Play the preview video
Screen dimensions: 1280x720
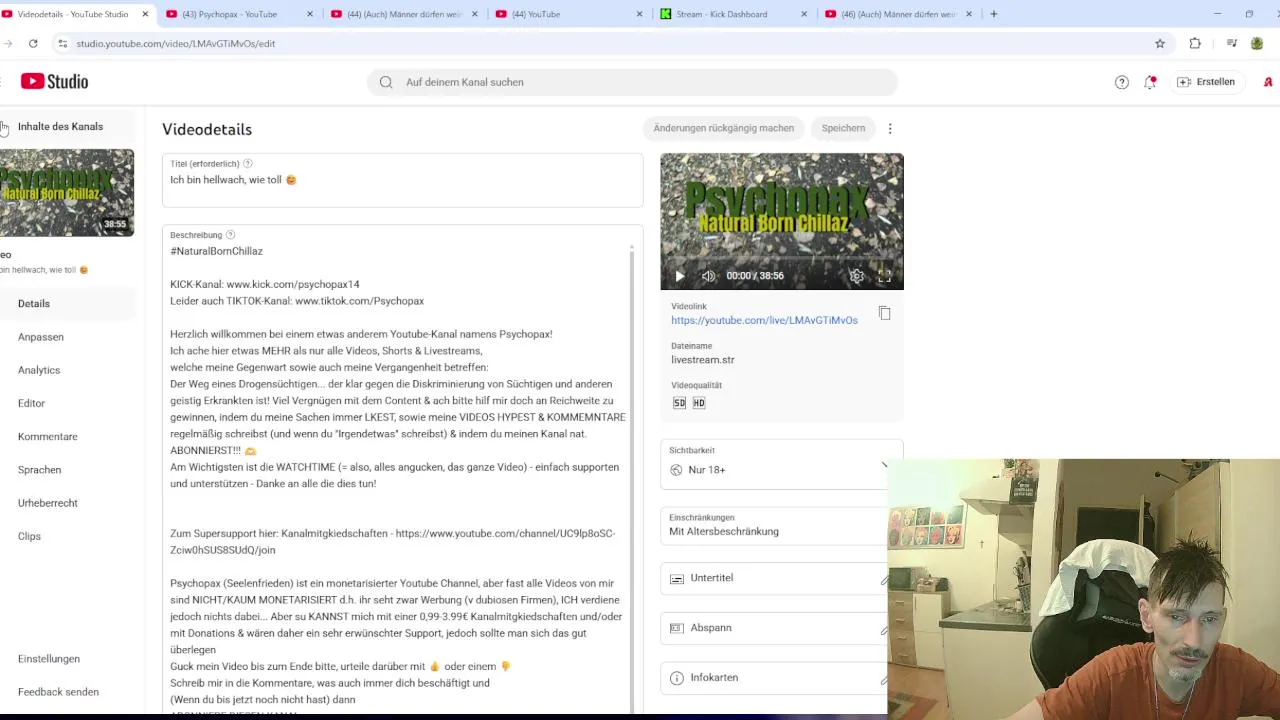pyautogui.click(x=680, y=276)
